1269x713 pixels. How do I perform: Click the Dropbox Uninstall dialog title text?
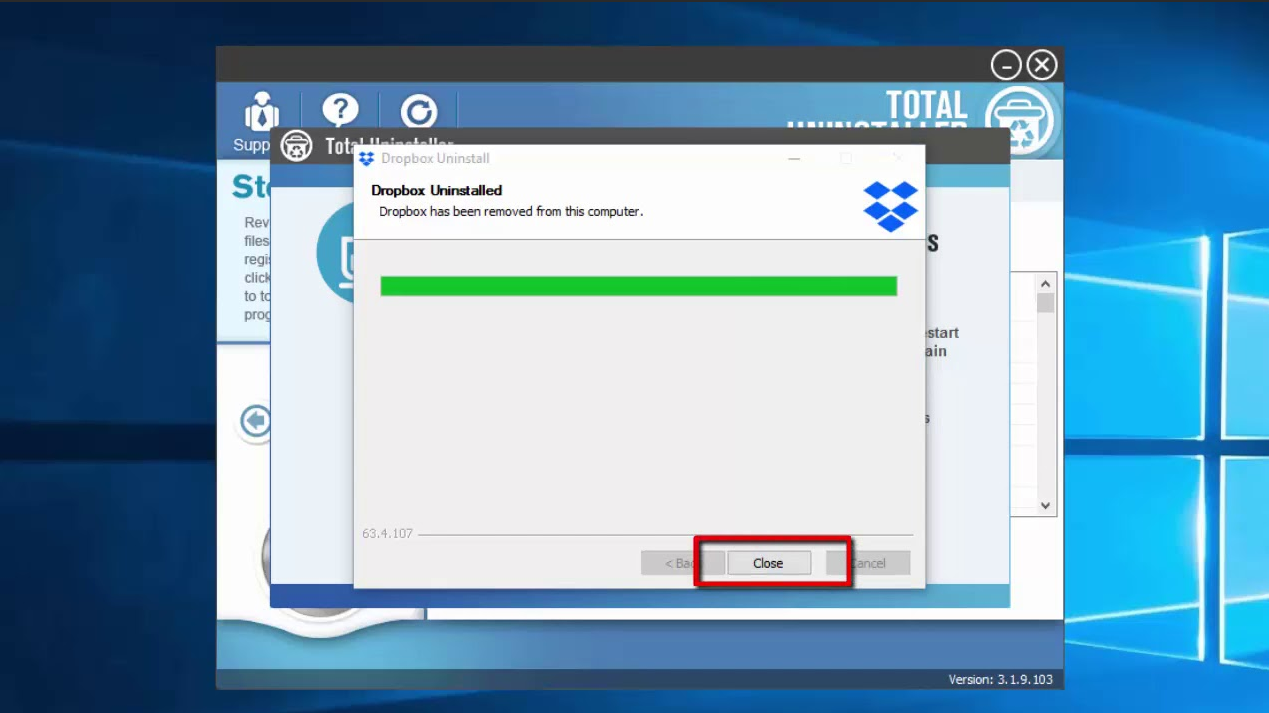coord(436,158)
